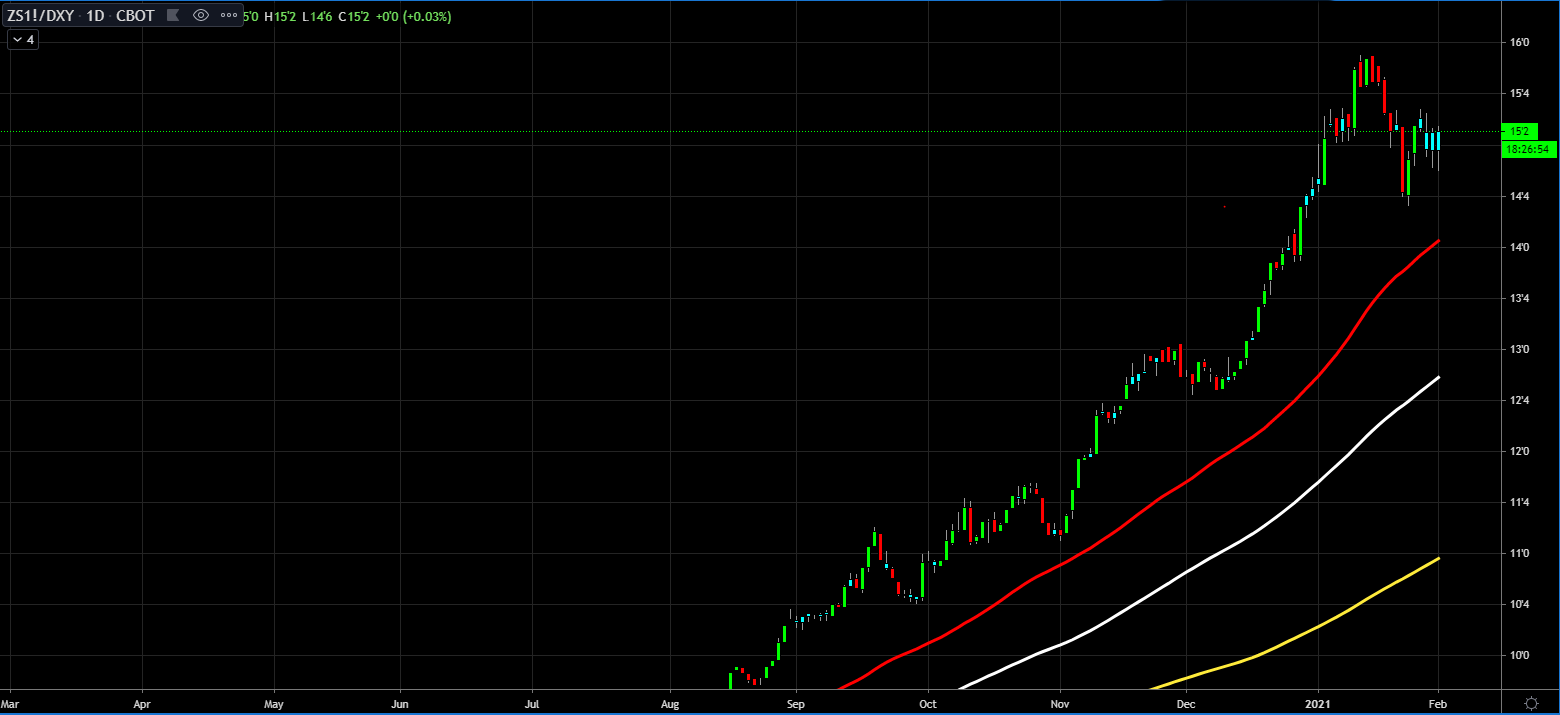The height and width of the screenshot is (715, 1560).
Task: Click the 16'0 price axis label
Action: [x=1520, y=42]
